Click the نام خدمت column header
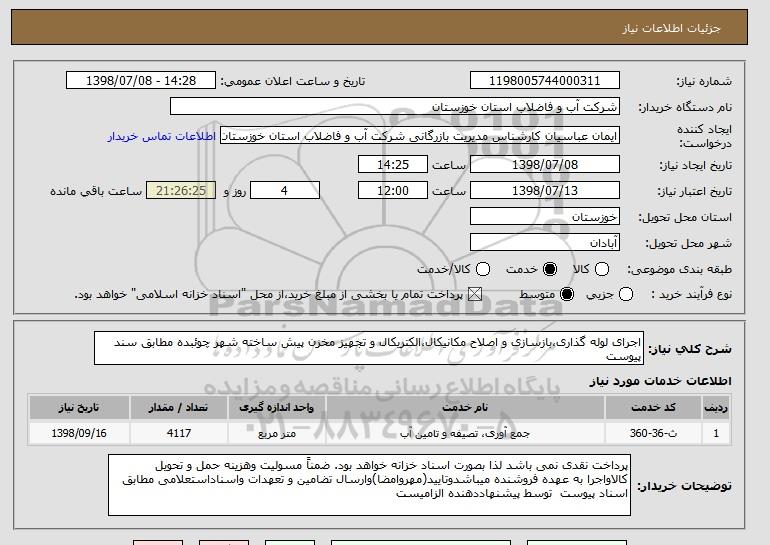Viewport: 770px width, 545px height. point(465,408)
